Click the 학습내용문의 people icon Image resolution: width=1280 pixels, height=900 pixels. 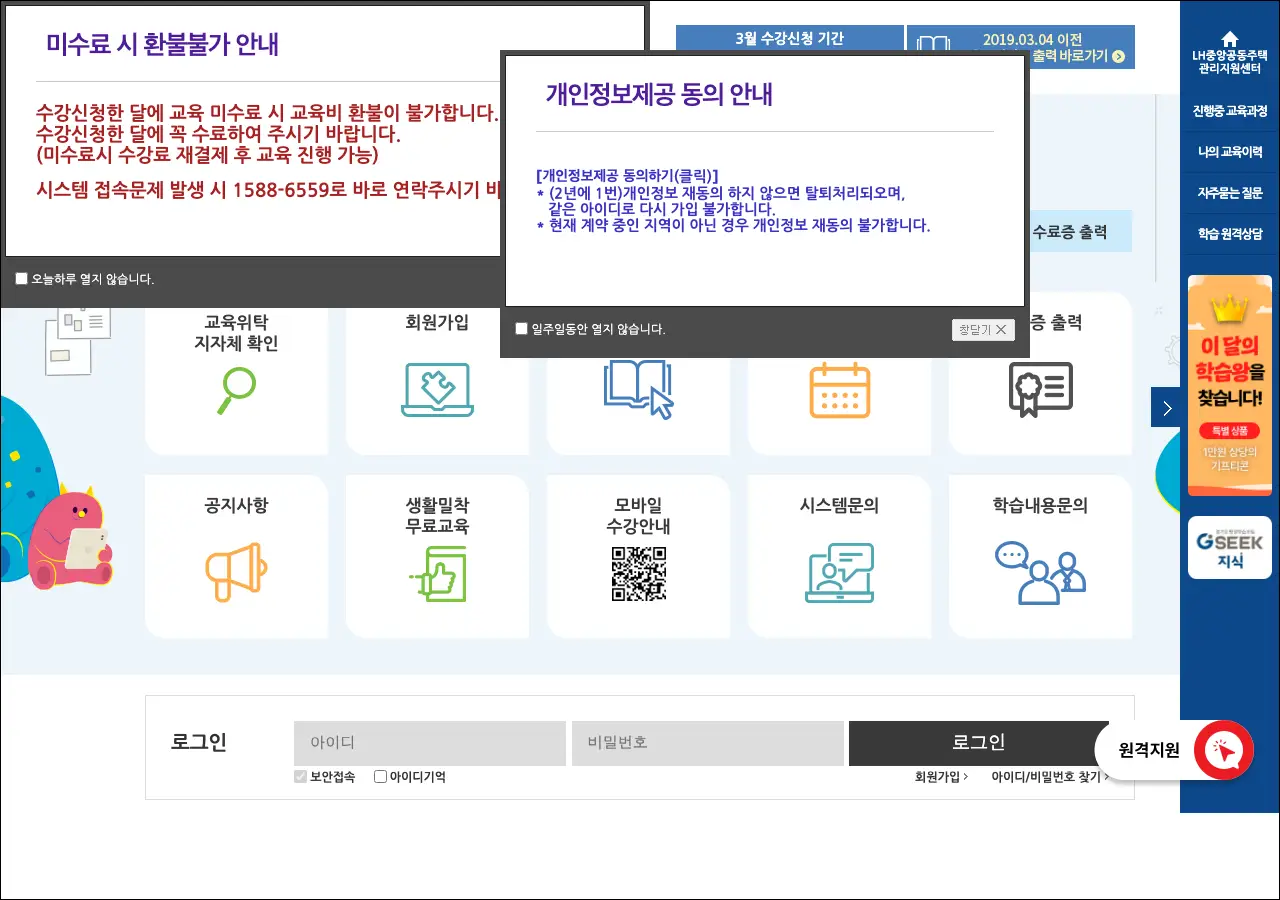[1040, 573]
